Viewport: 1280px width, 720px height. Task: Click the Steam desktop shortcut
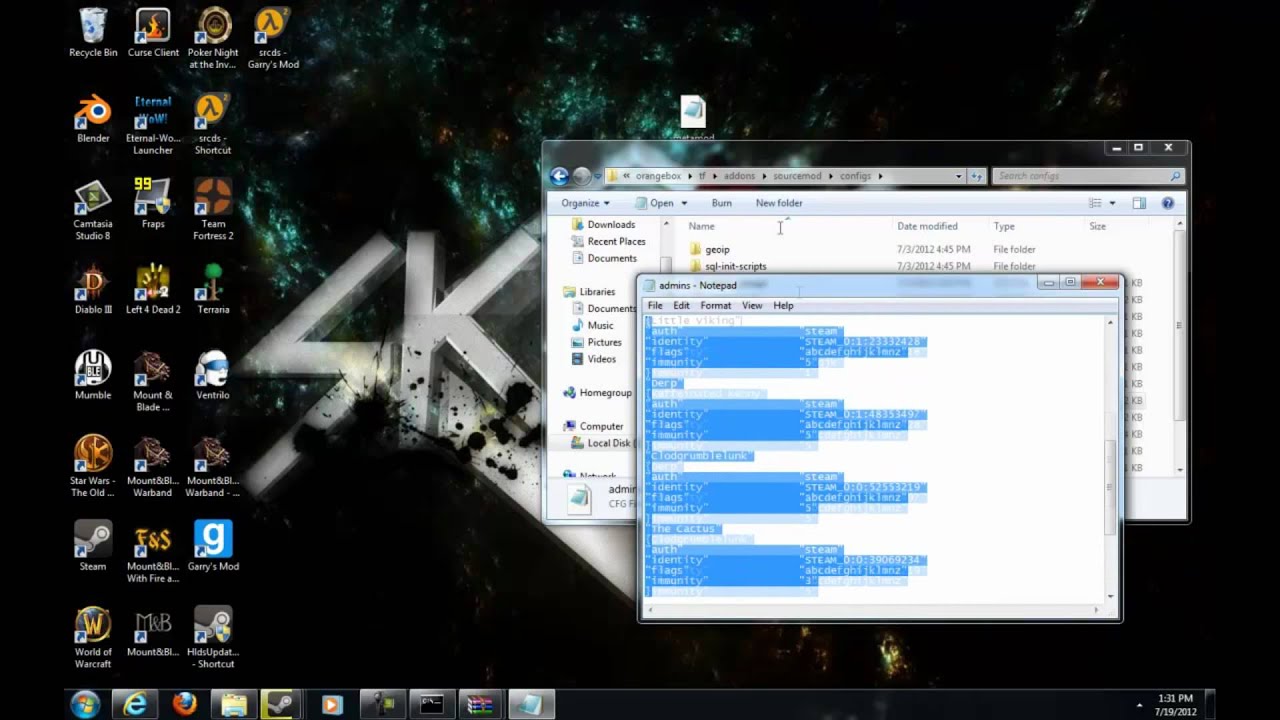93,547
